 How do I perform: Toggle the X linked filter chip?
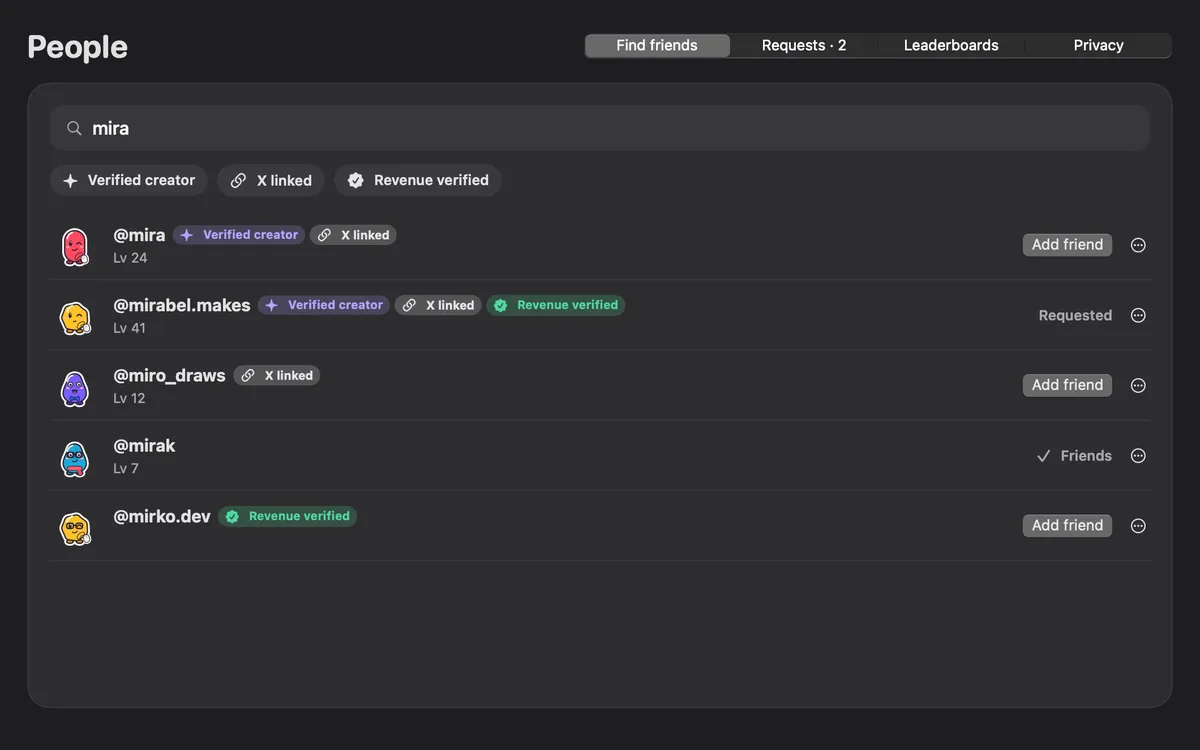[271, 180]
